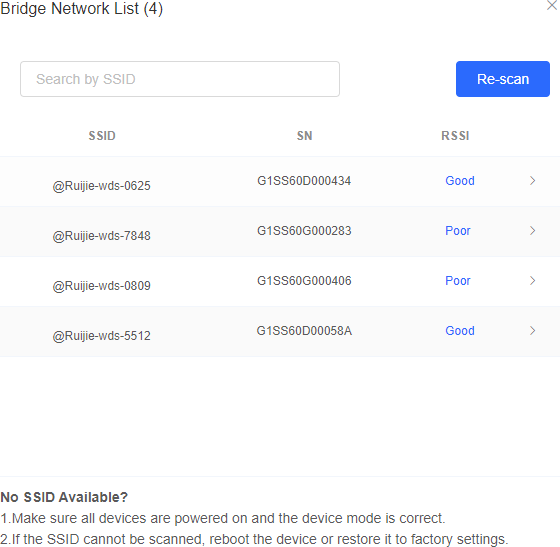Click serial number G1SS60G000406

pyautogui.click(x=304, y=281)
